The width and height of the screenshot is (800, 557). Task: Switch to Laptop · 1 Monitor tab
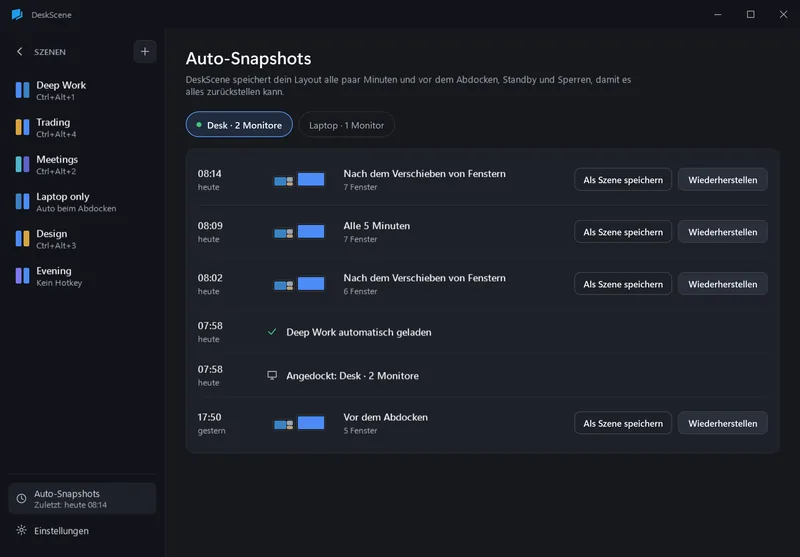coord(346,125)
